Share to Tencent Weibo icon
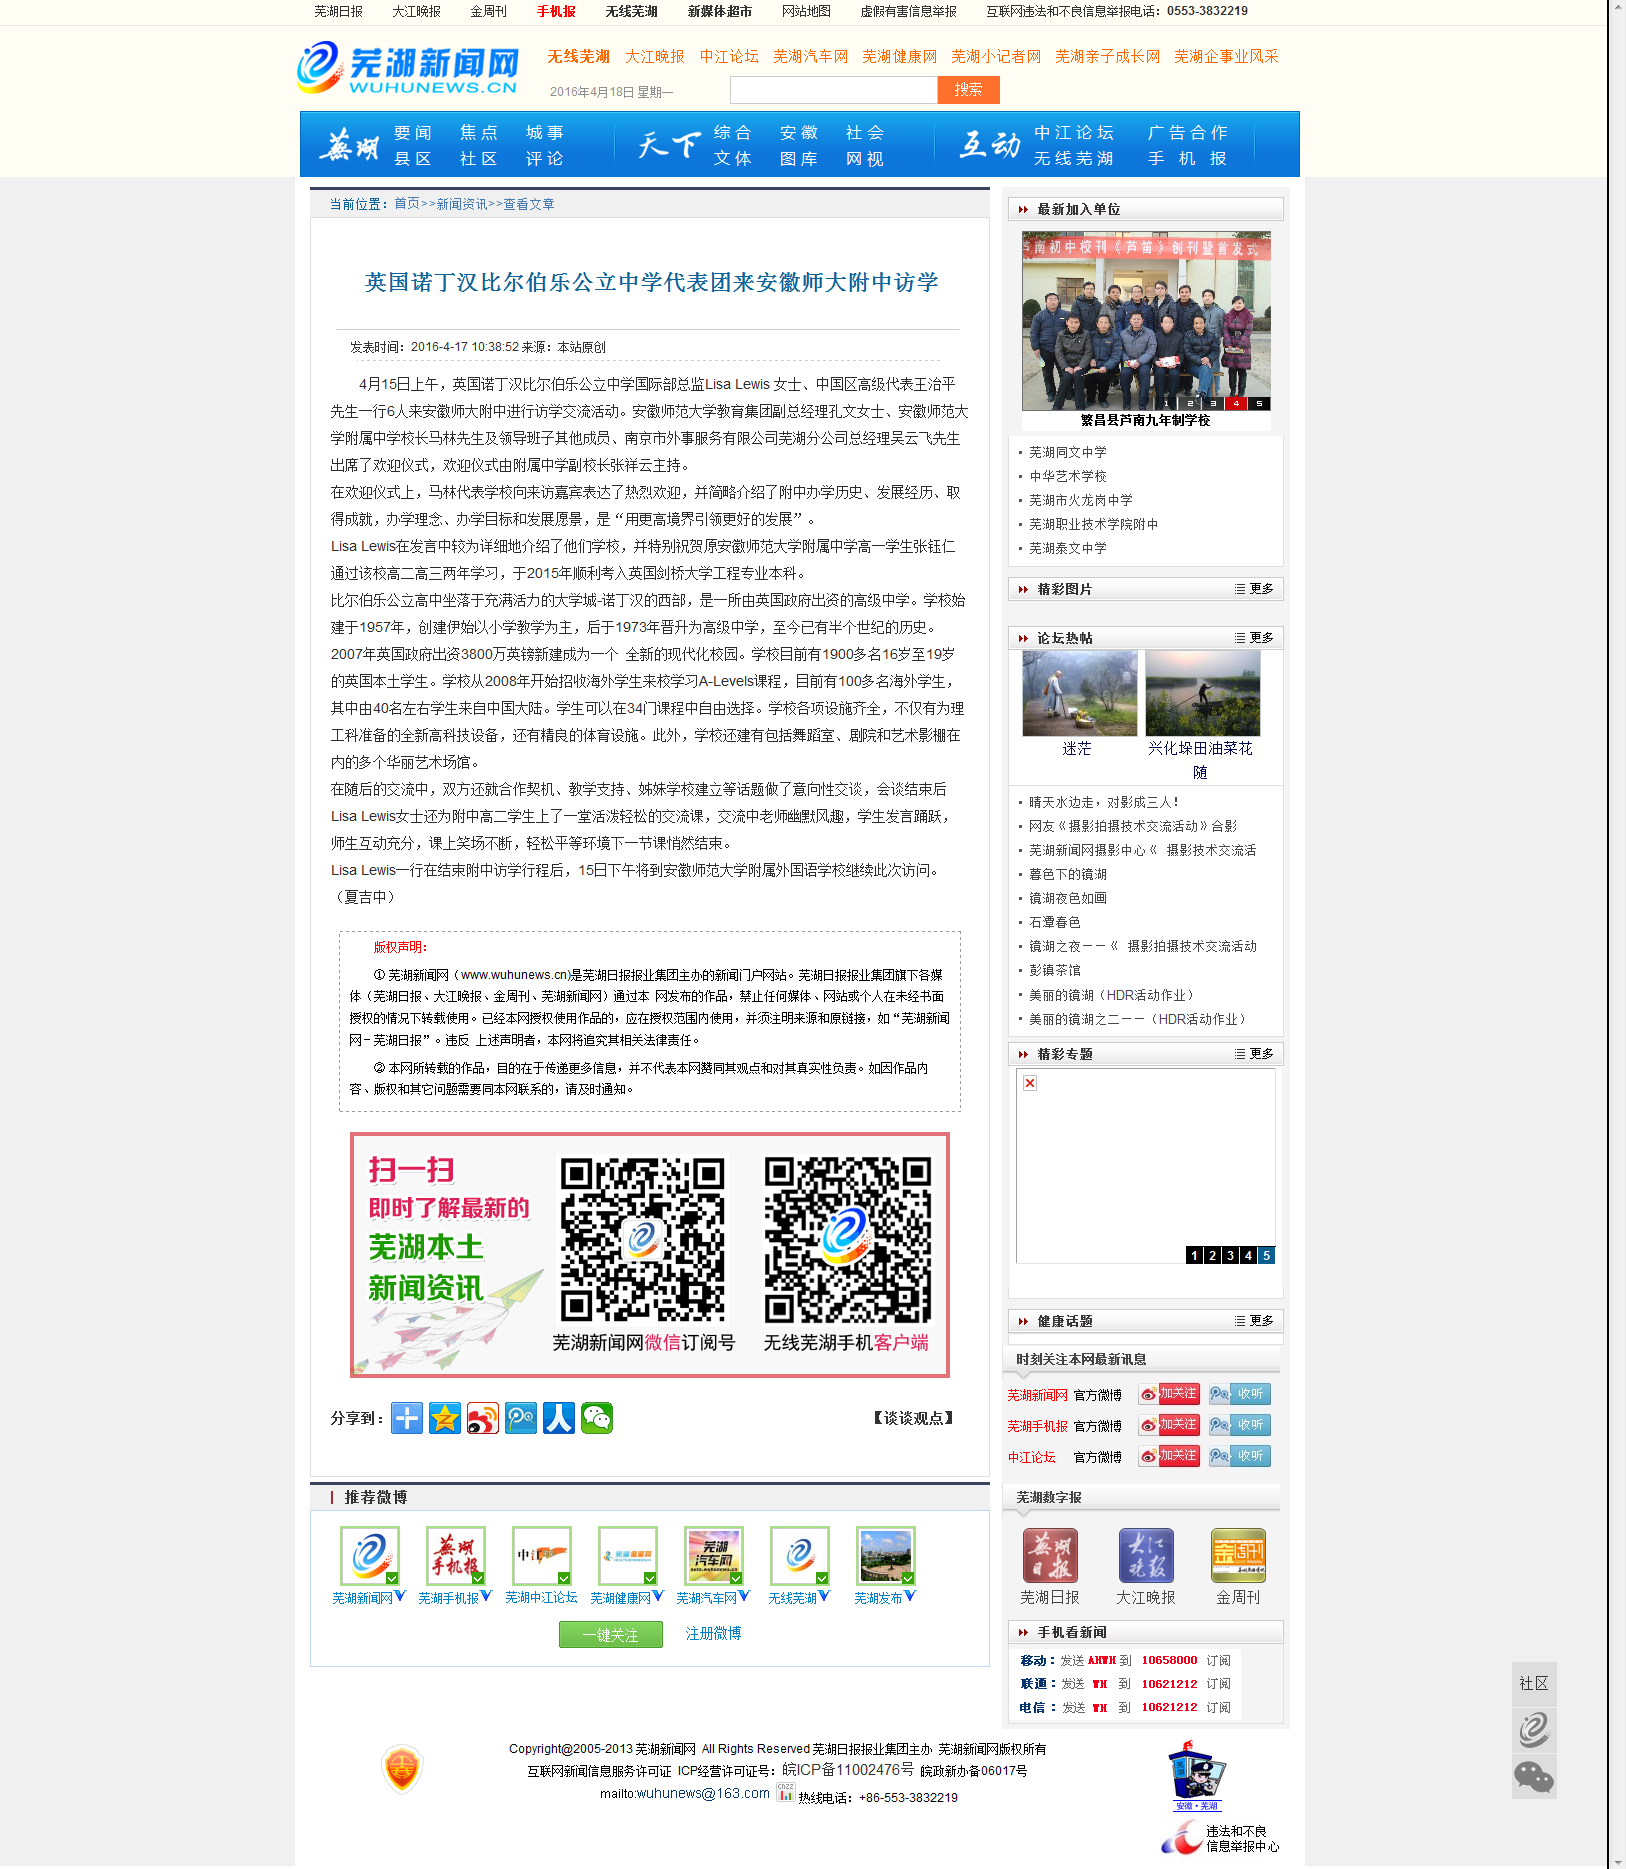 click(521, 1418)
